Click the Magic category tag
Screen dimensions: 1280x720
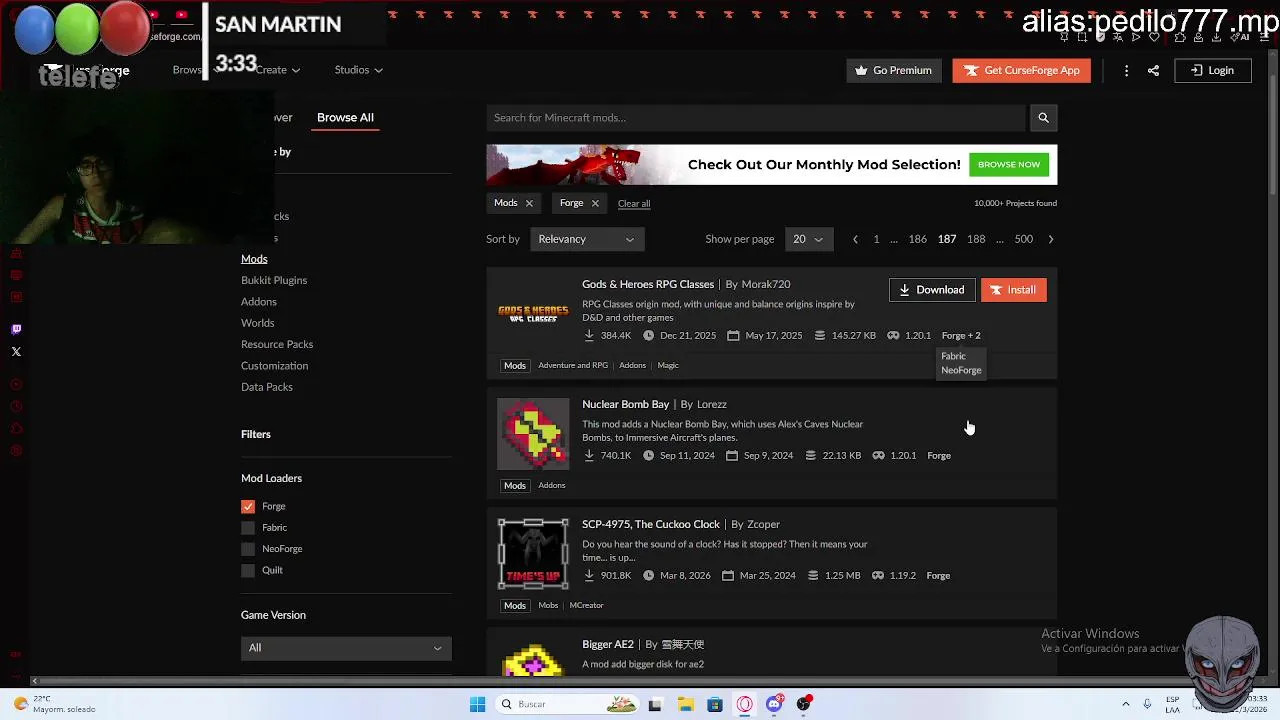tap(668, 365)
